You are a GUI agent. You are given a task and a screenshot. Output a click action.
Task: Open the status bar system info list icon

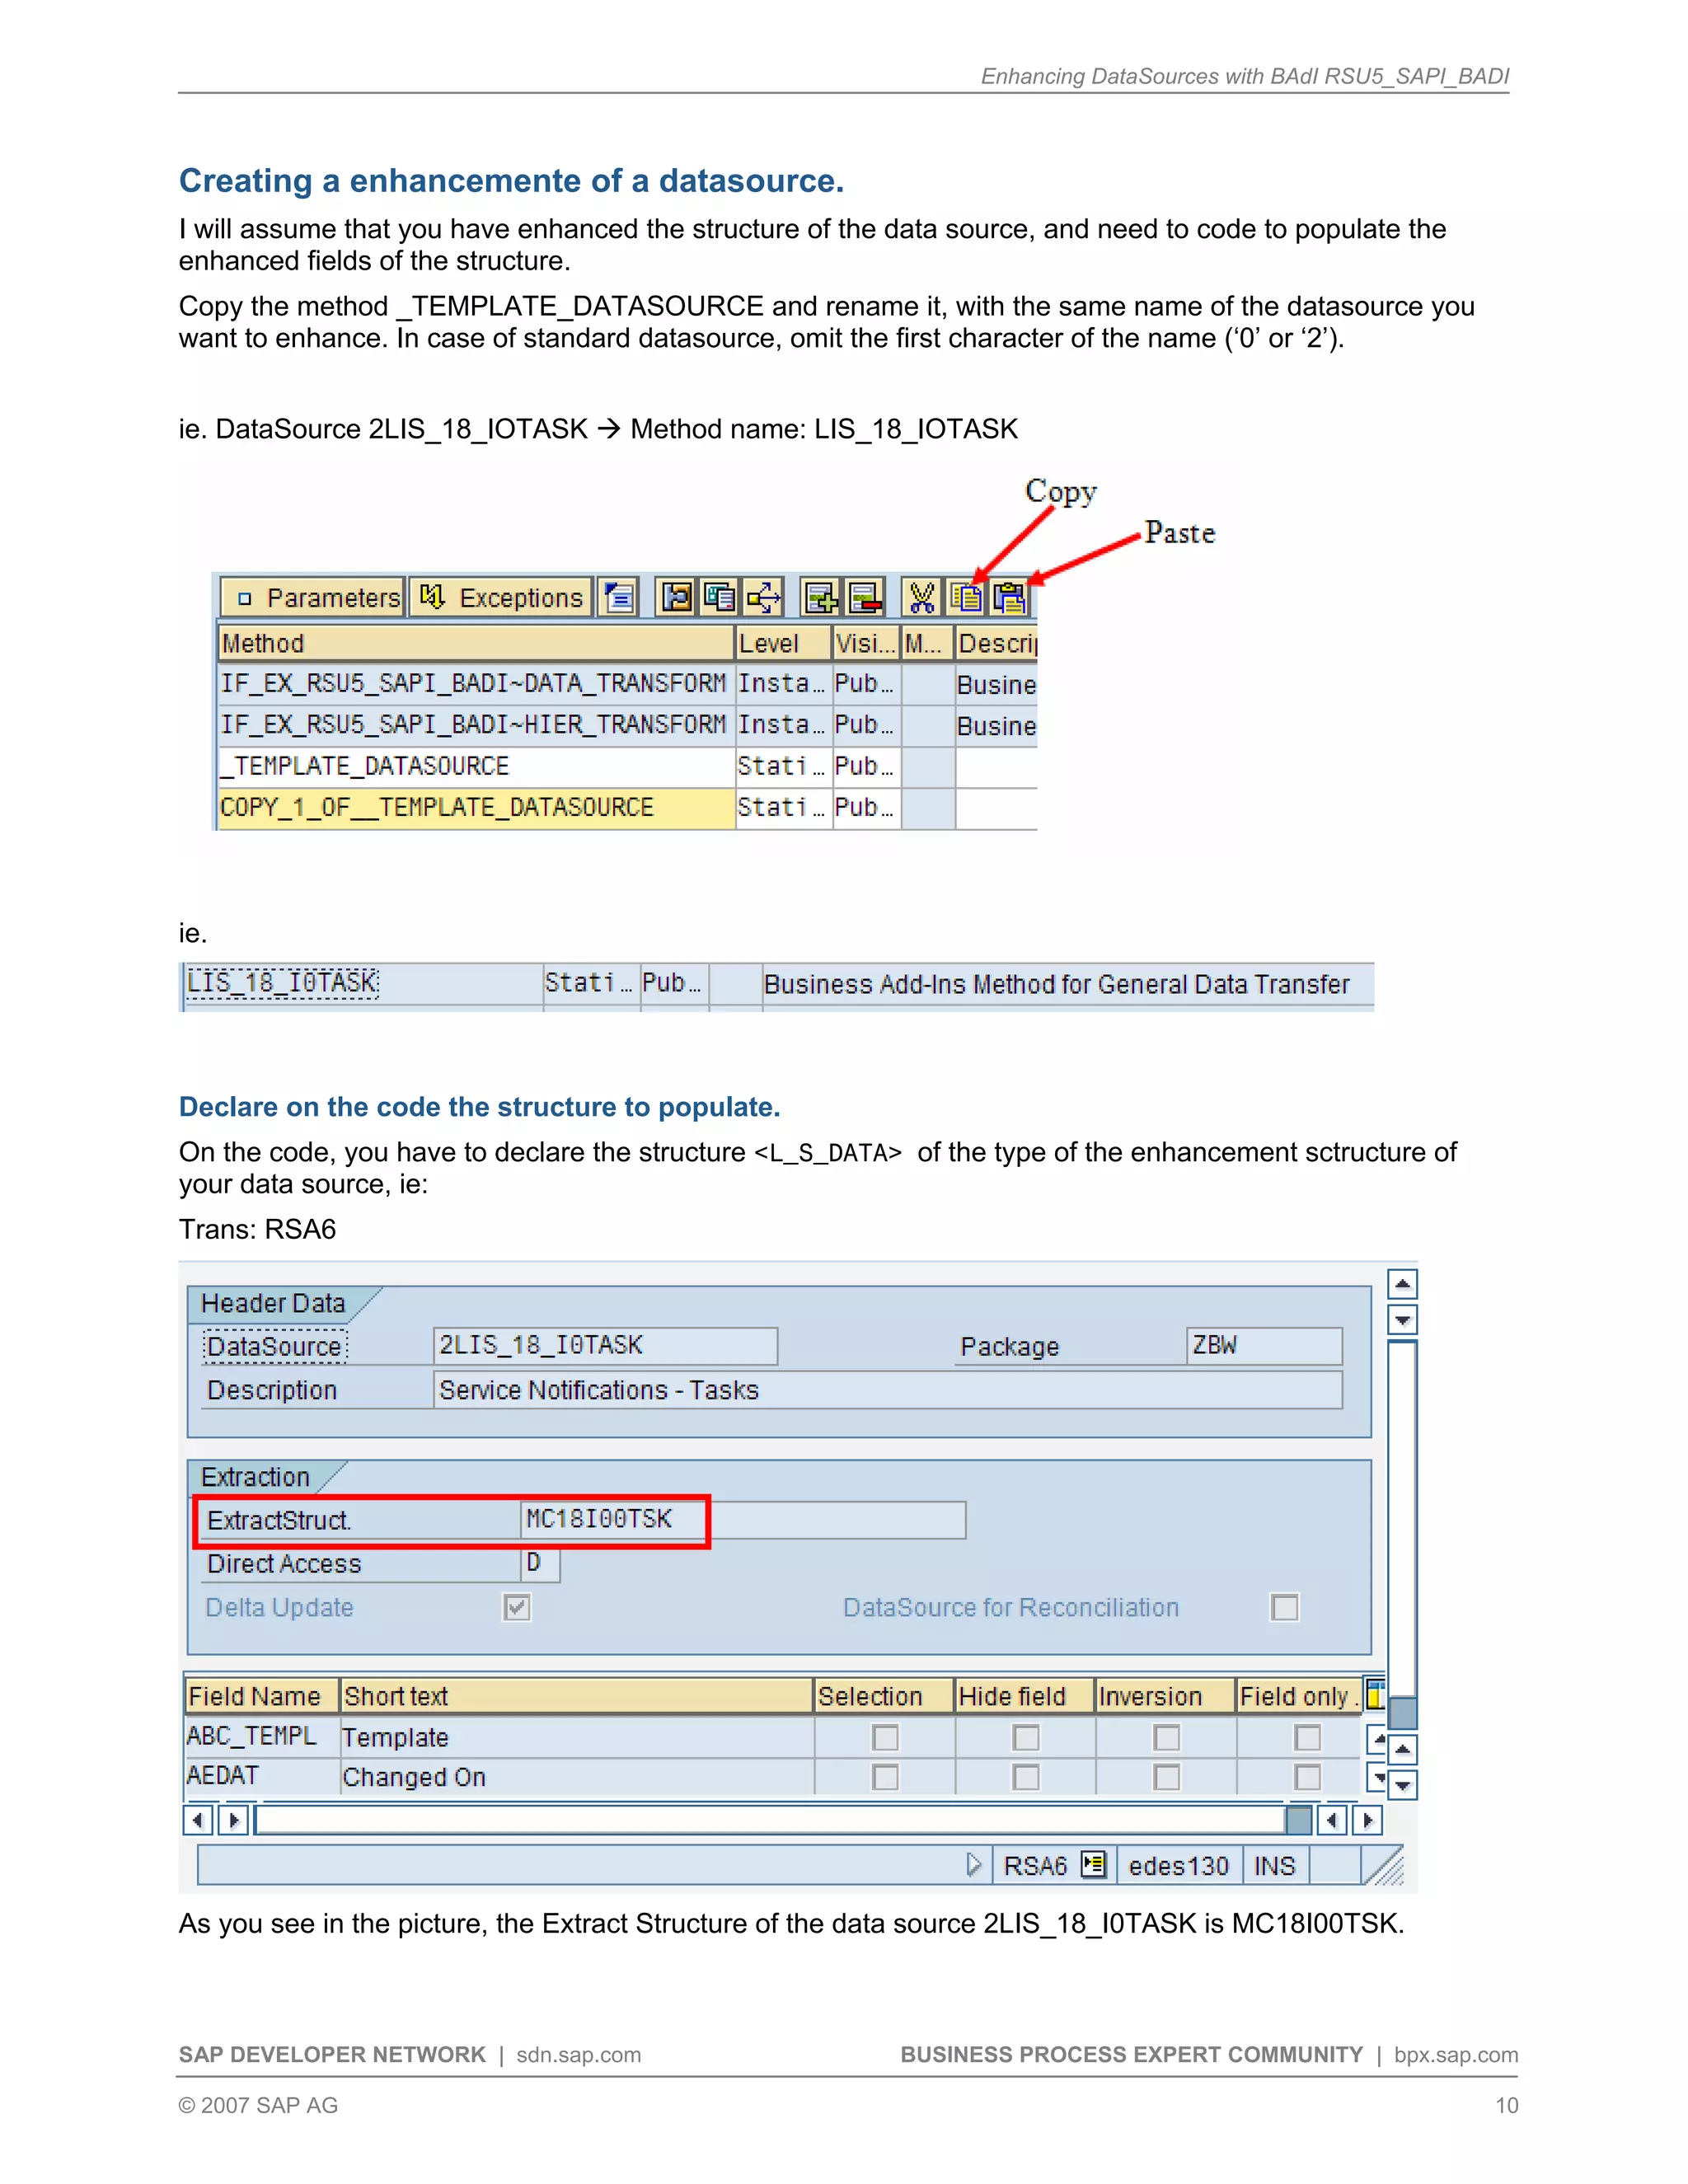[x=1094, y=1865]
